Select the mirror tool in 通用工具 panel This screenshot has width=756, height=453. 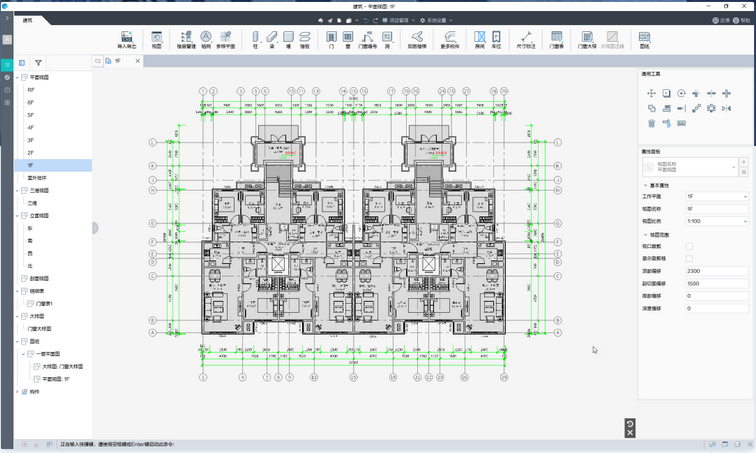(726, 108)
